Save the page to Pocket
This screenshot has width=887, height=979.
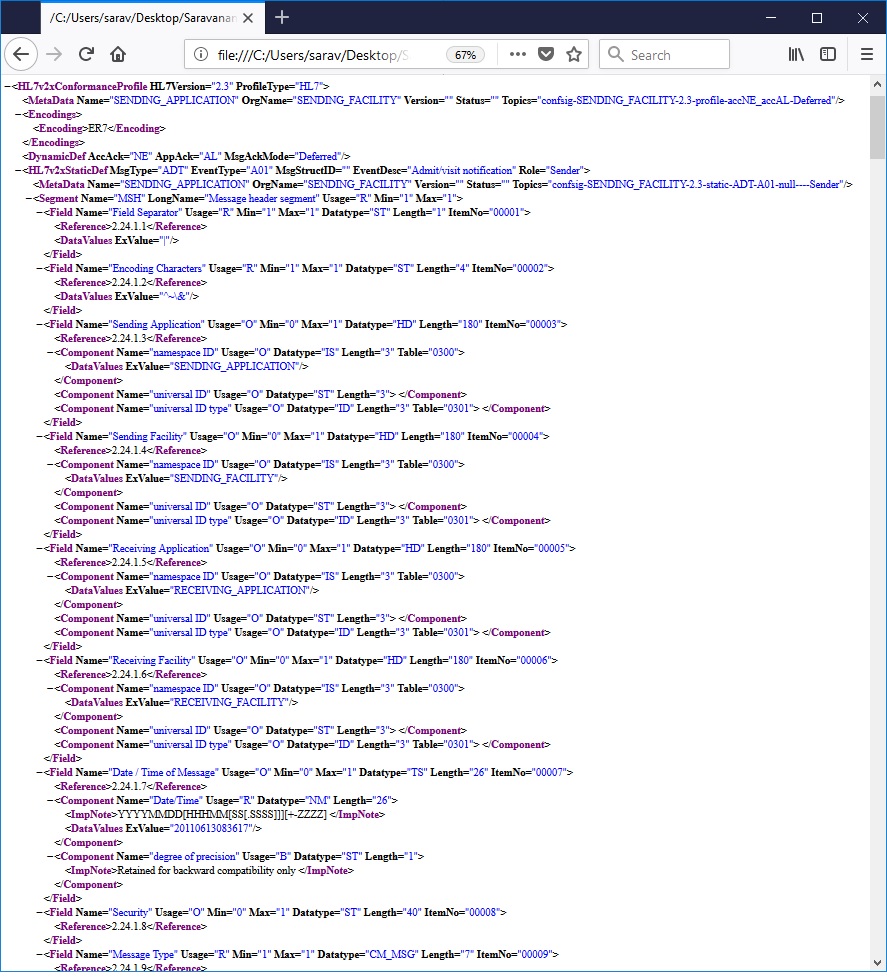[x=546, y=54]
